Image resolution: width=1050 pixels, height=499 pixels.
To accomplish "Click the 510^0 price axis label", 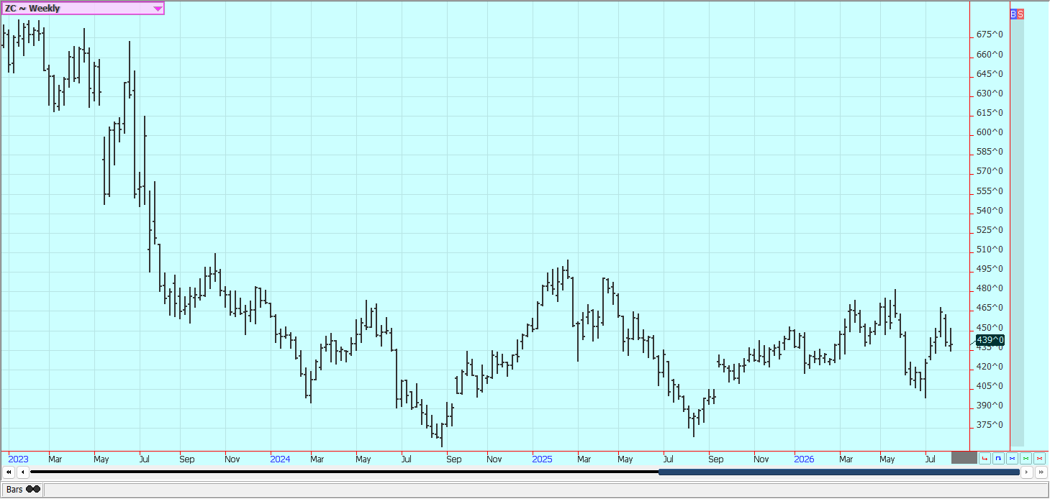I will click(991, 249).
